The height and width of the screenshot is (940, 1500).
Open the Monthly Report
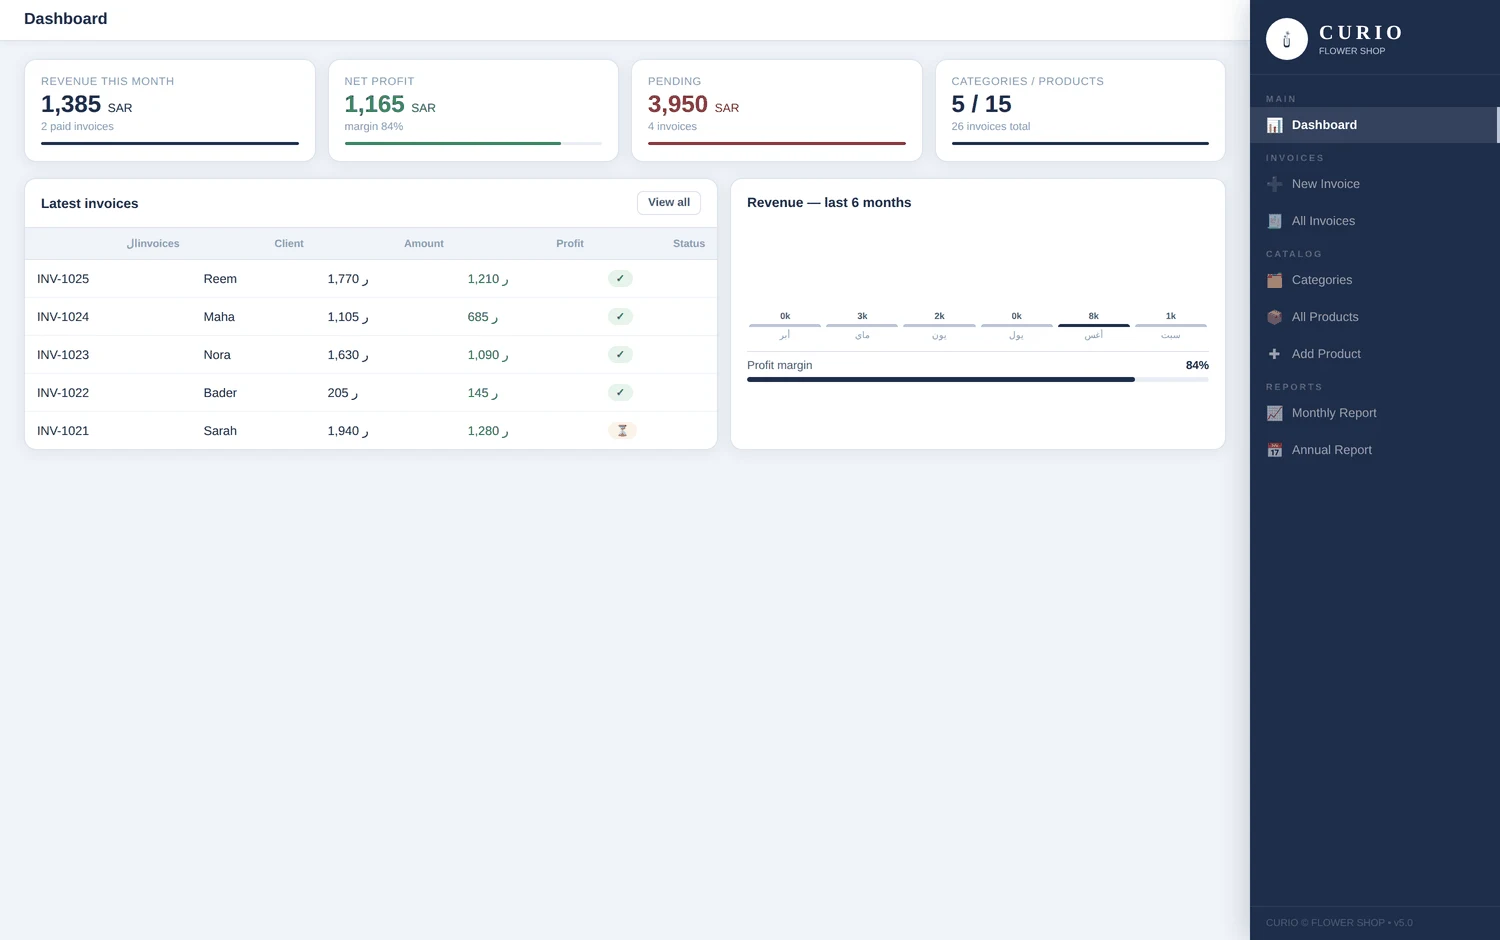(x=1375, y=413)
